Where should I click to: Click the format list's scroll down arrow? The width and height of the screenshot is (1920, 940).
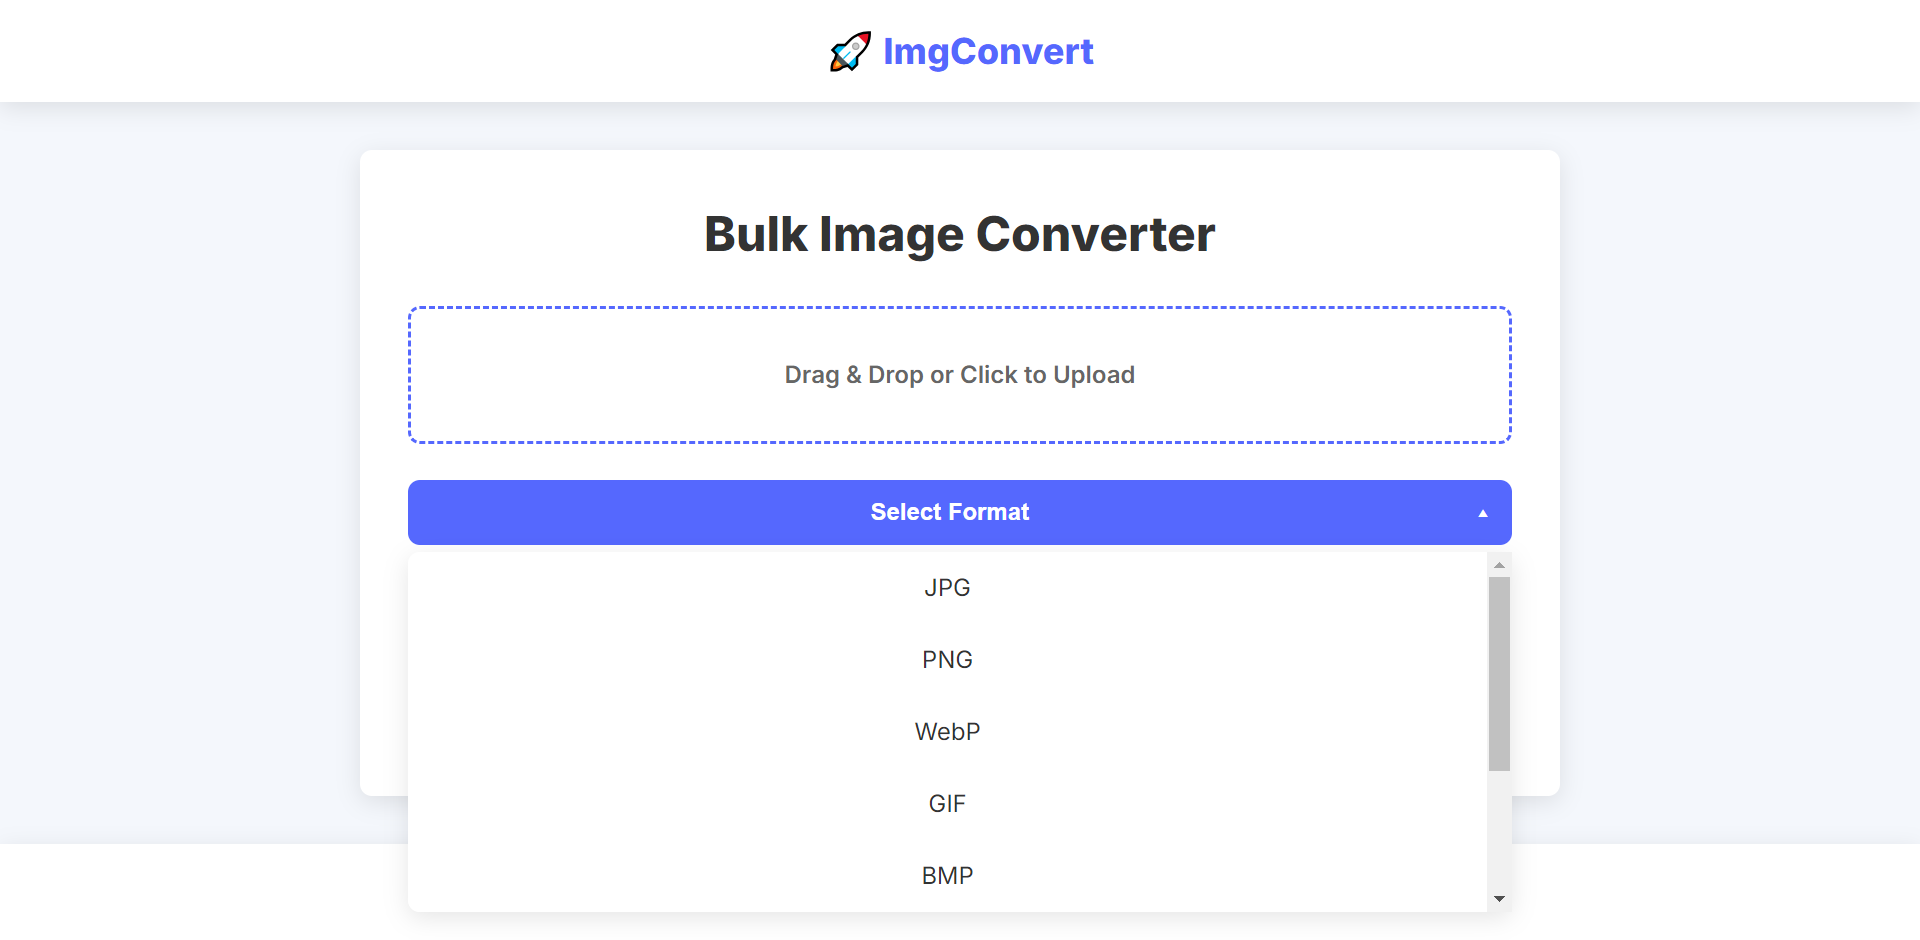[1499, 899]
